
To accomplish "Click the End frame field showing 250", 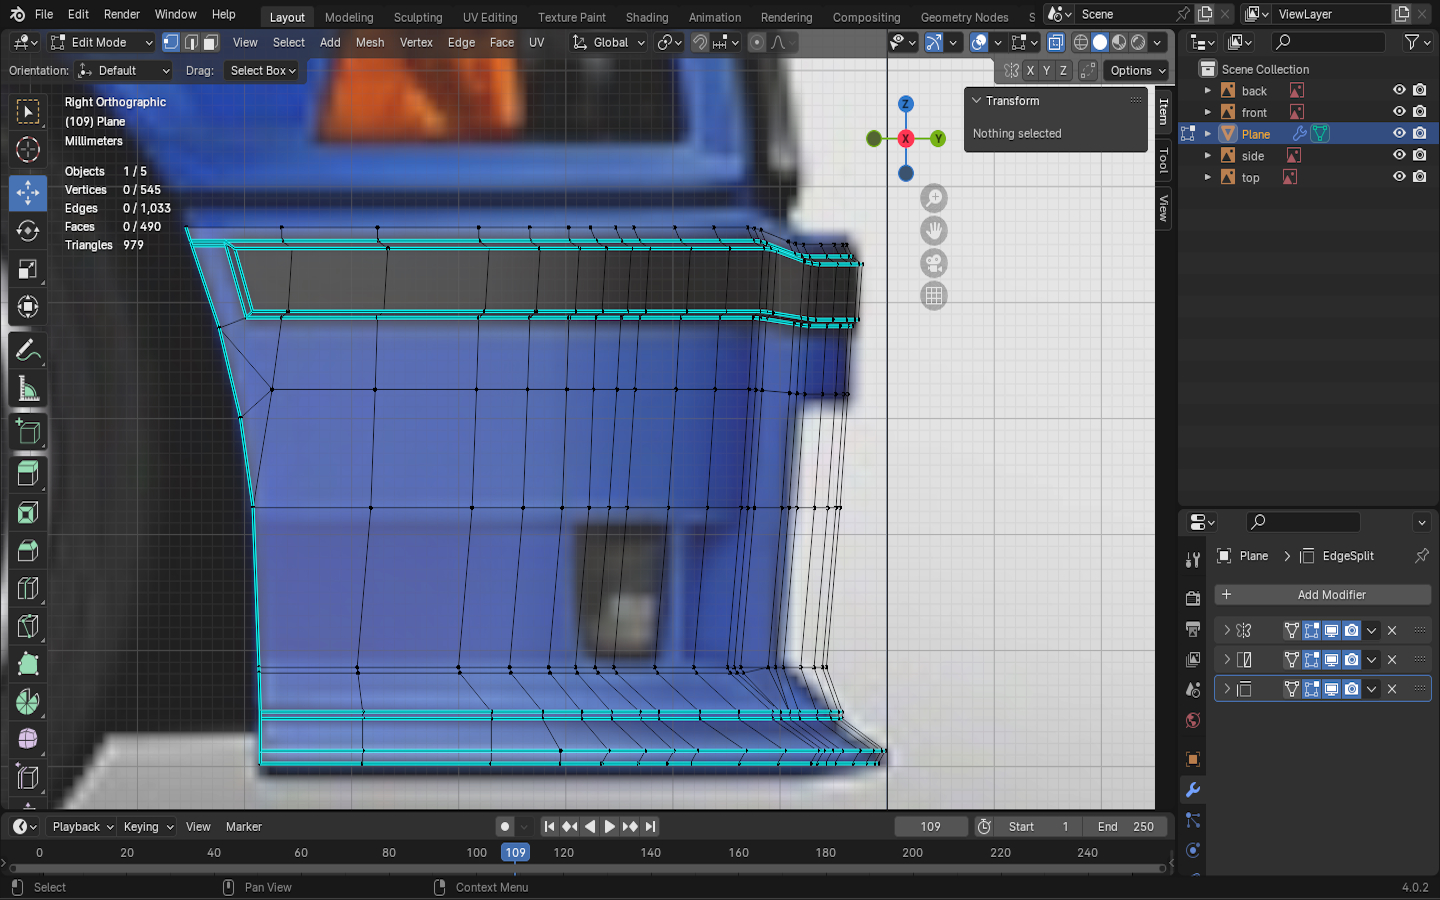I will point(1125,827).
